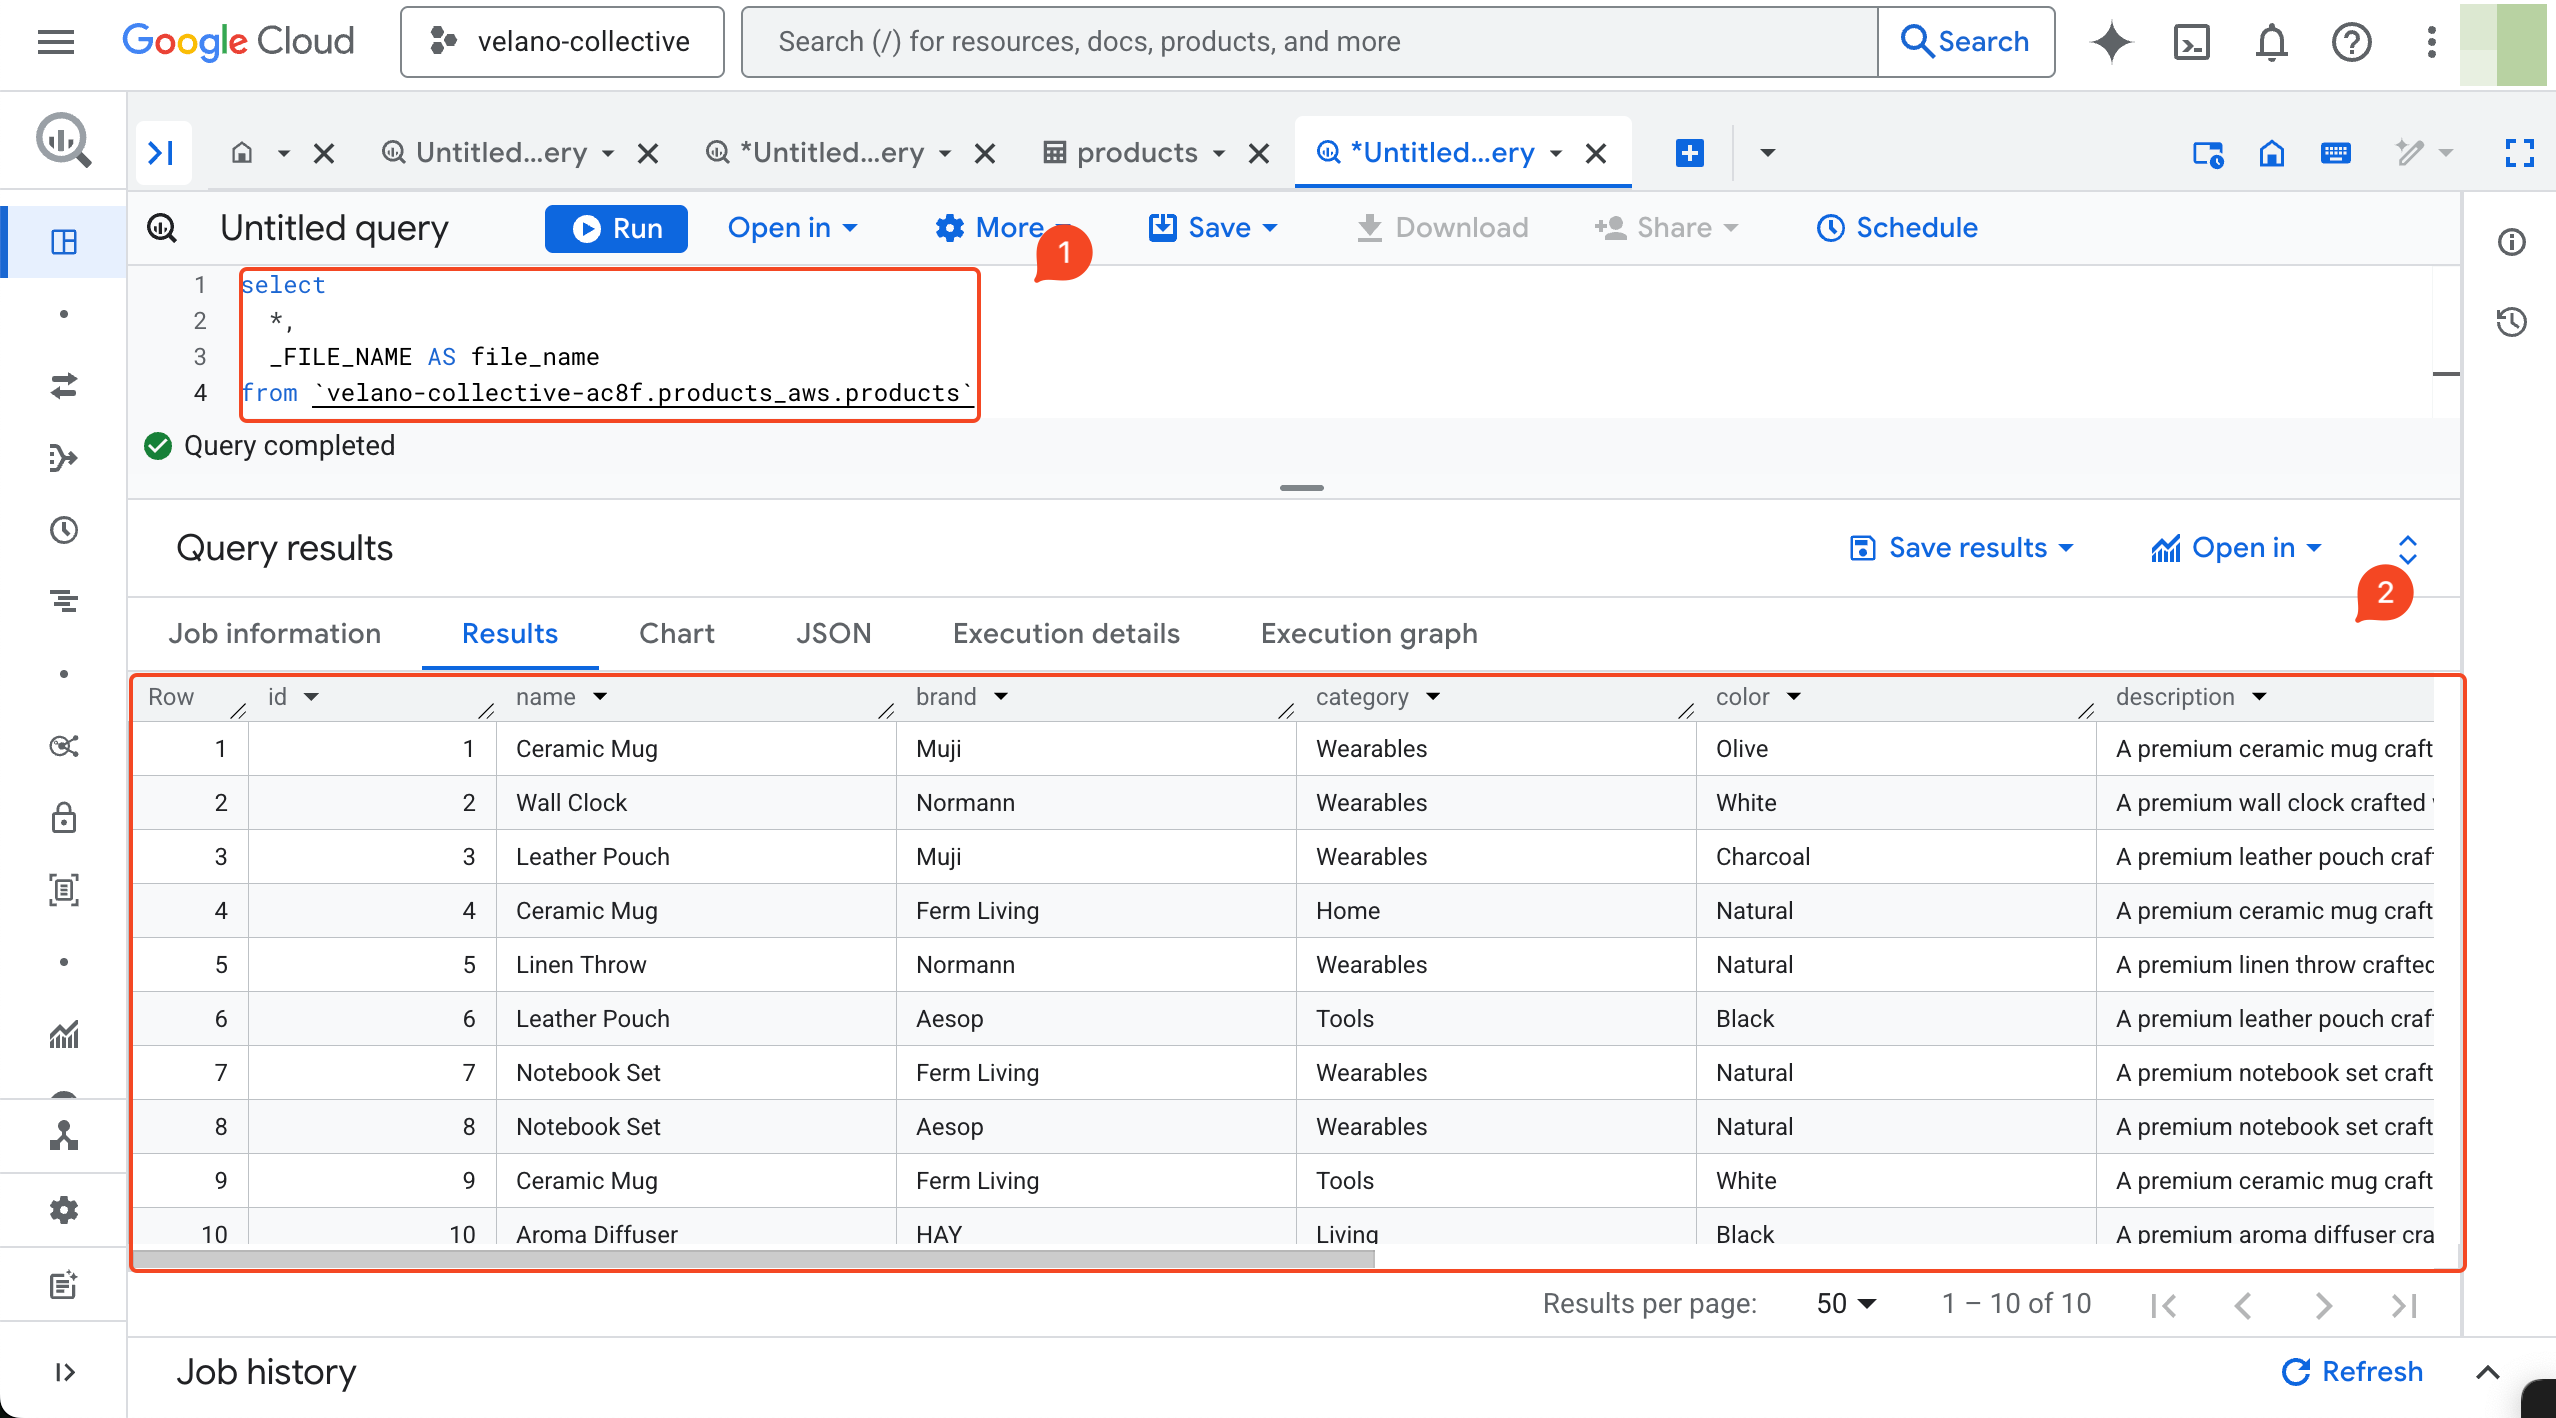Open the release notes icon in sidebar
The image size is (2556, 1418).
tap(64, 1284)
